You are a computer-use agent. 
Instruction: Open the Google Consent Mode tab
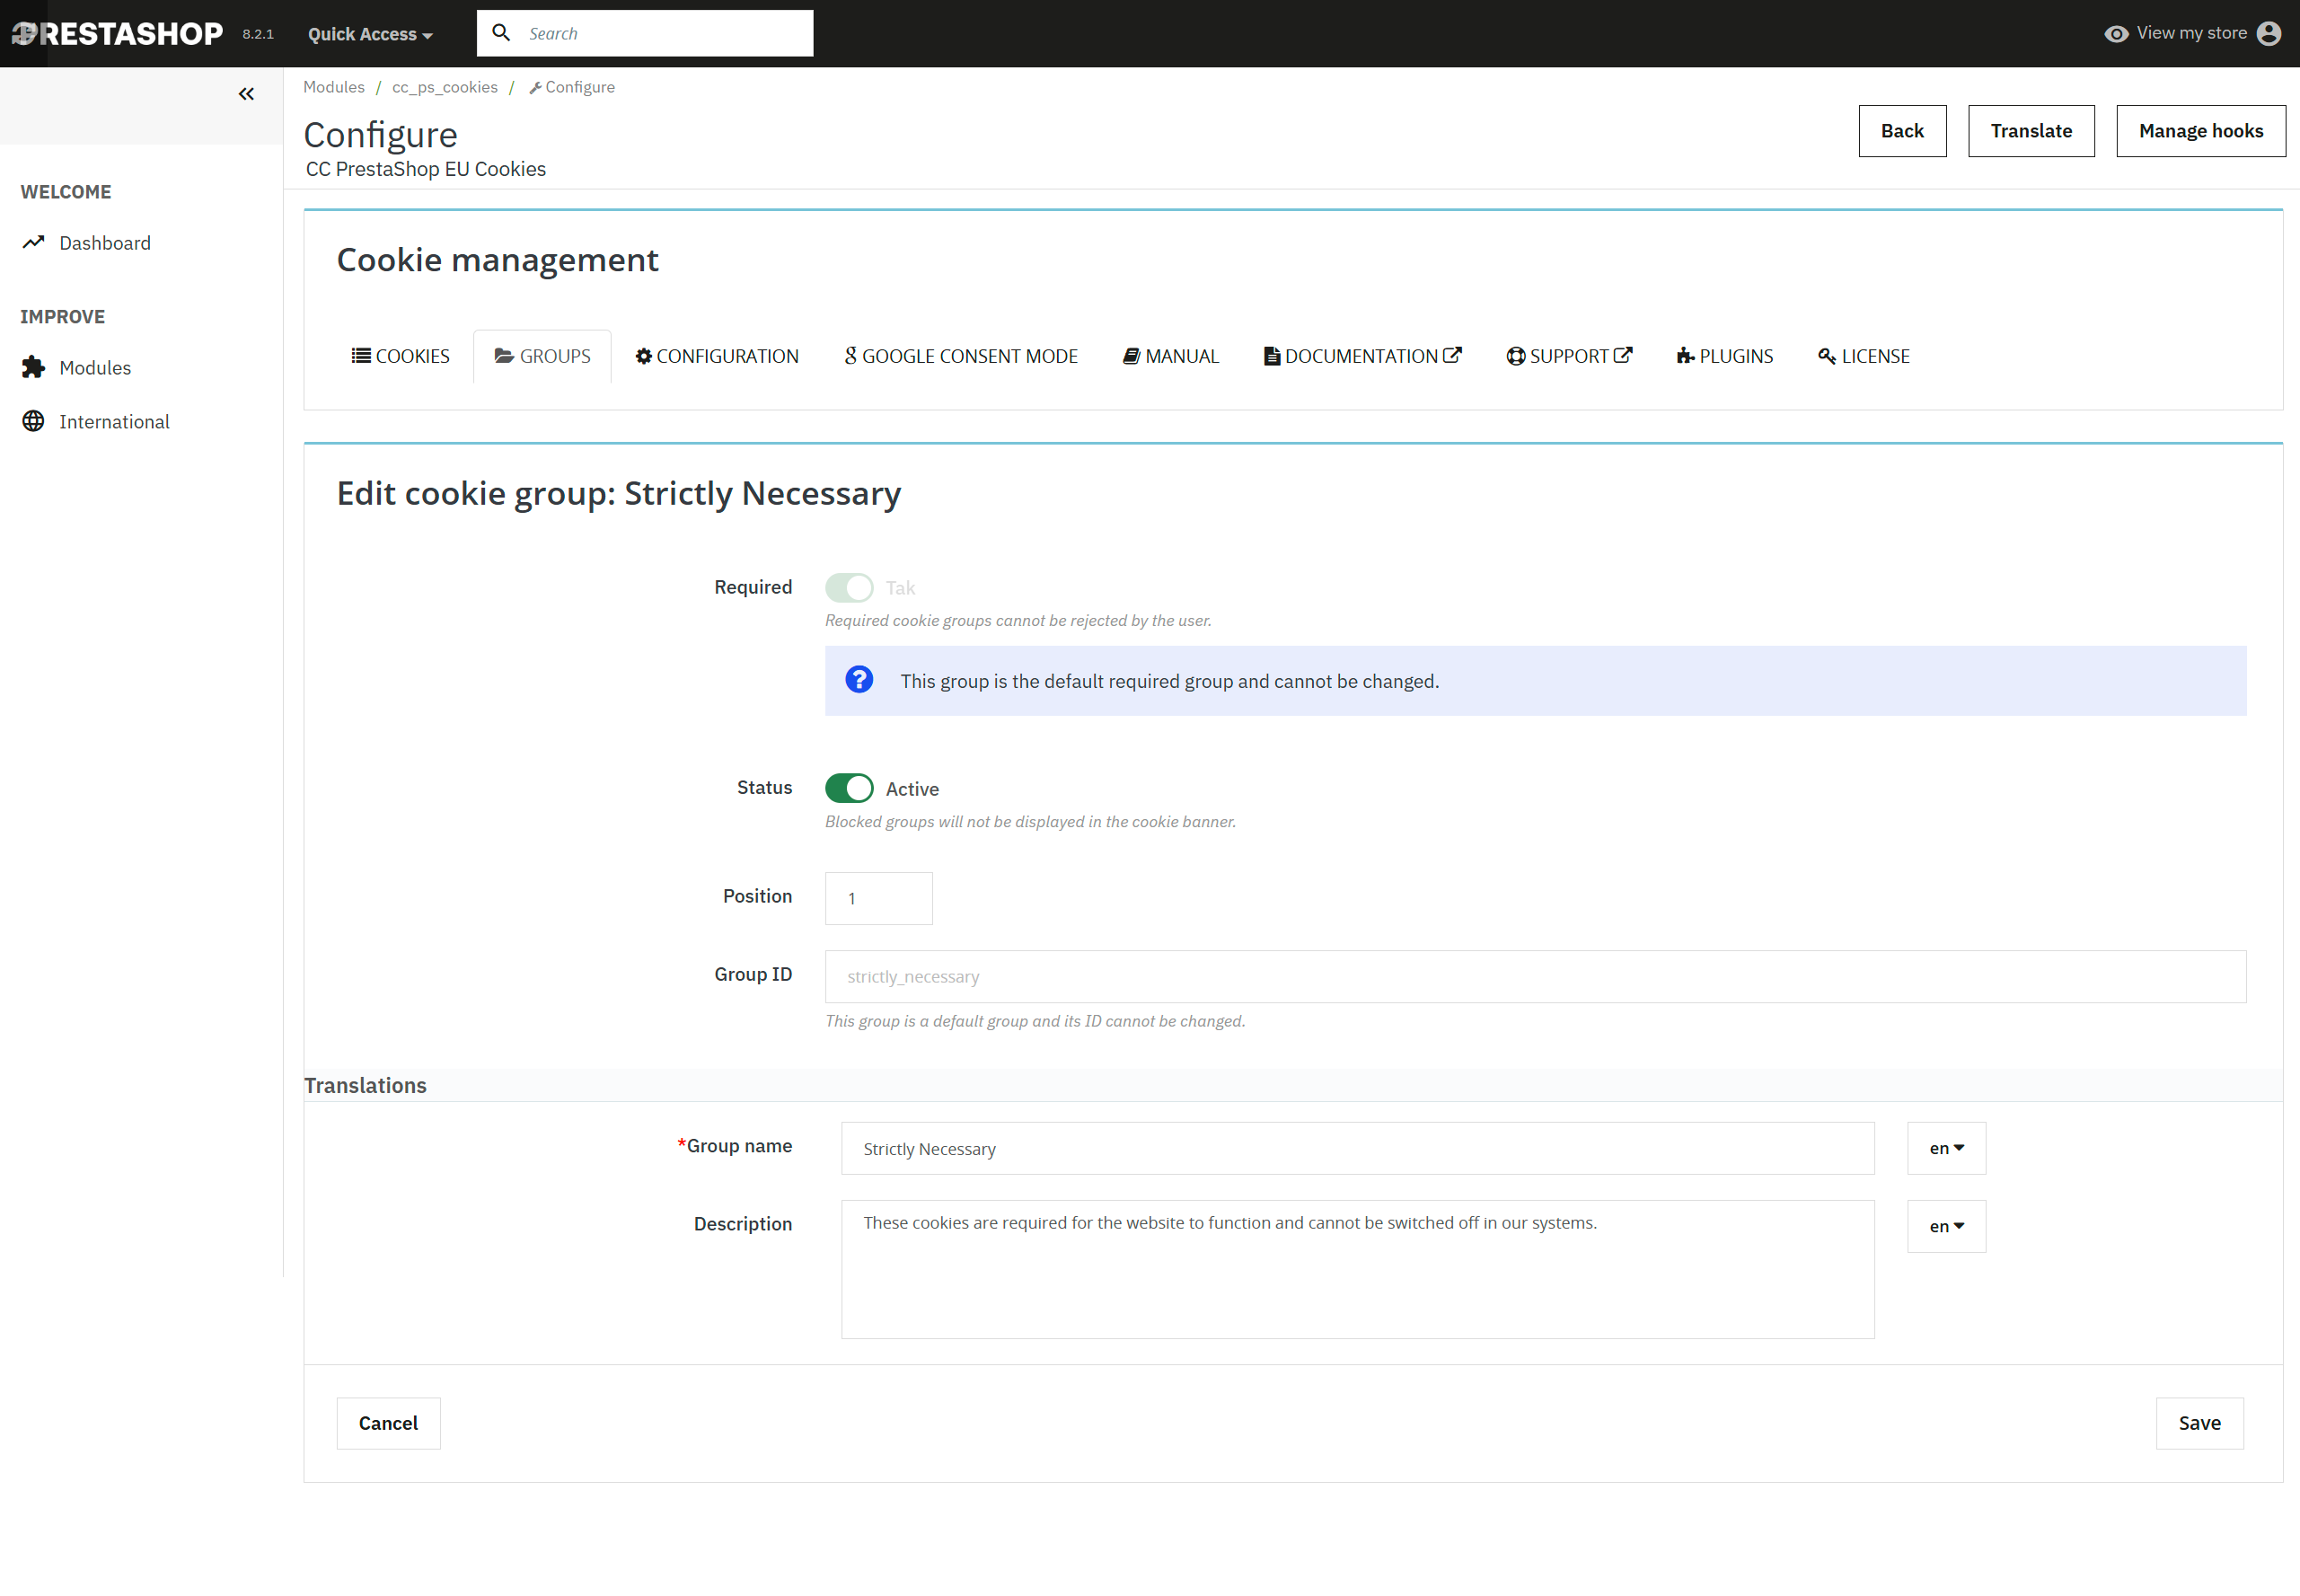(x=961, y=356)
